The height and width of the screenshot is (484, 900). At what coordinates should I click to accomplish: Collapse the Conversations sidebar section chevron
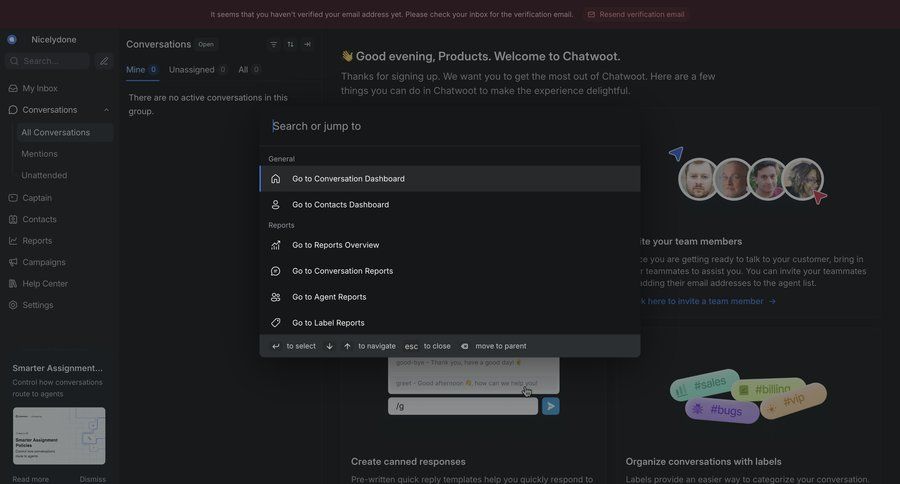pyautogui.click(x=106, y=110)
